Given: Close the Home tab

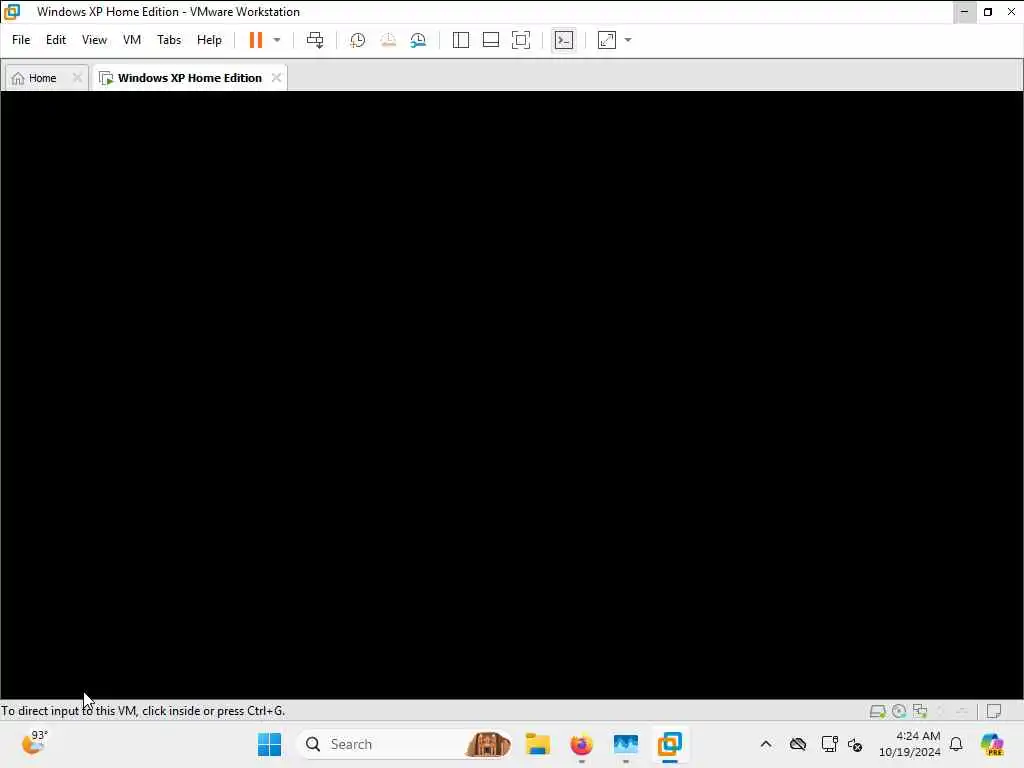Looking at the screenshot, I should tap(77, 78).
